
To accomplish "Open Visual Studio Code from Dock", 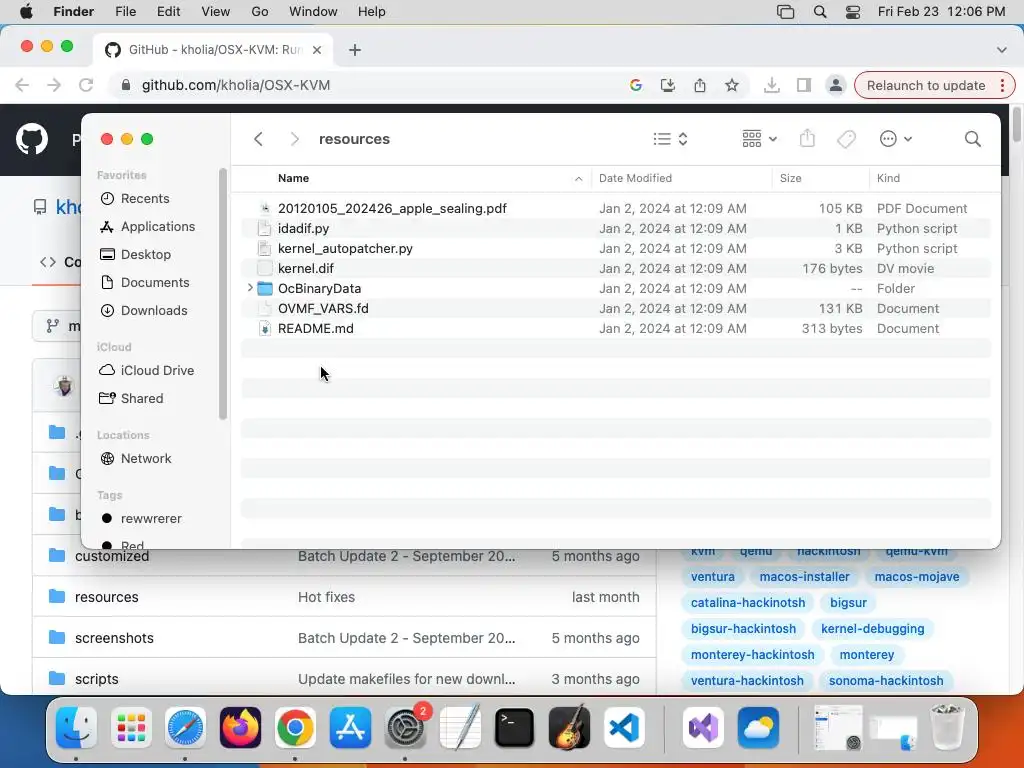I will (624, 728).
